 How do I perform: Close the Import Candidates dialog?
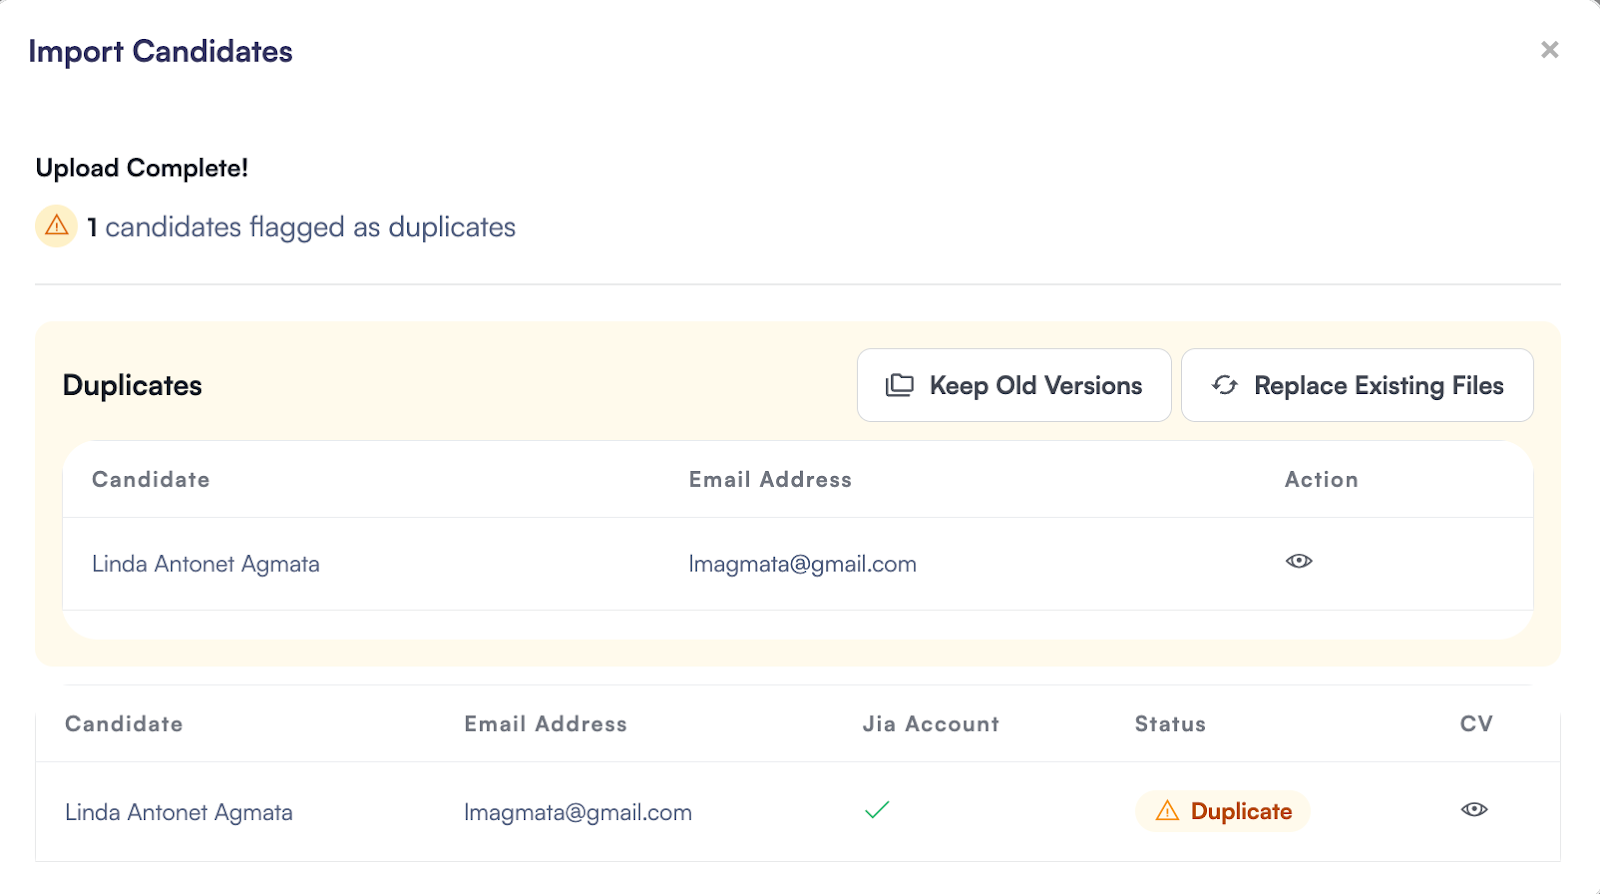click(1549, 50)
